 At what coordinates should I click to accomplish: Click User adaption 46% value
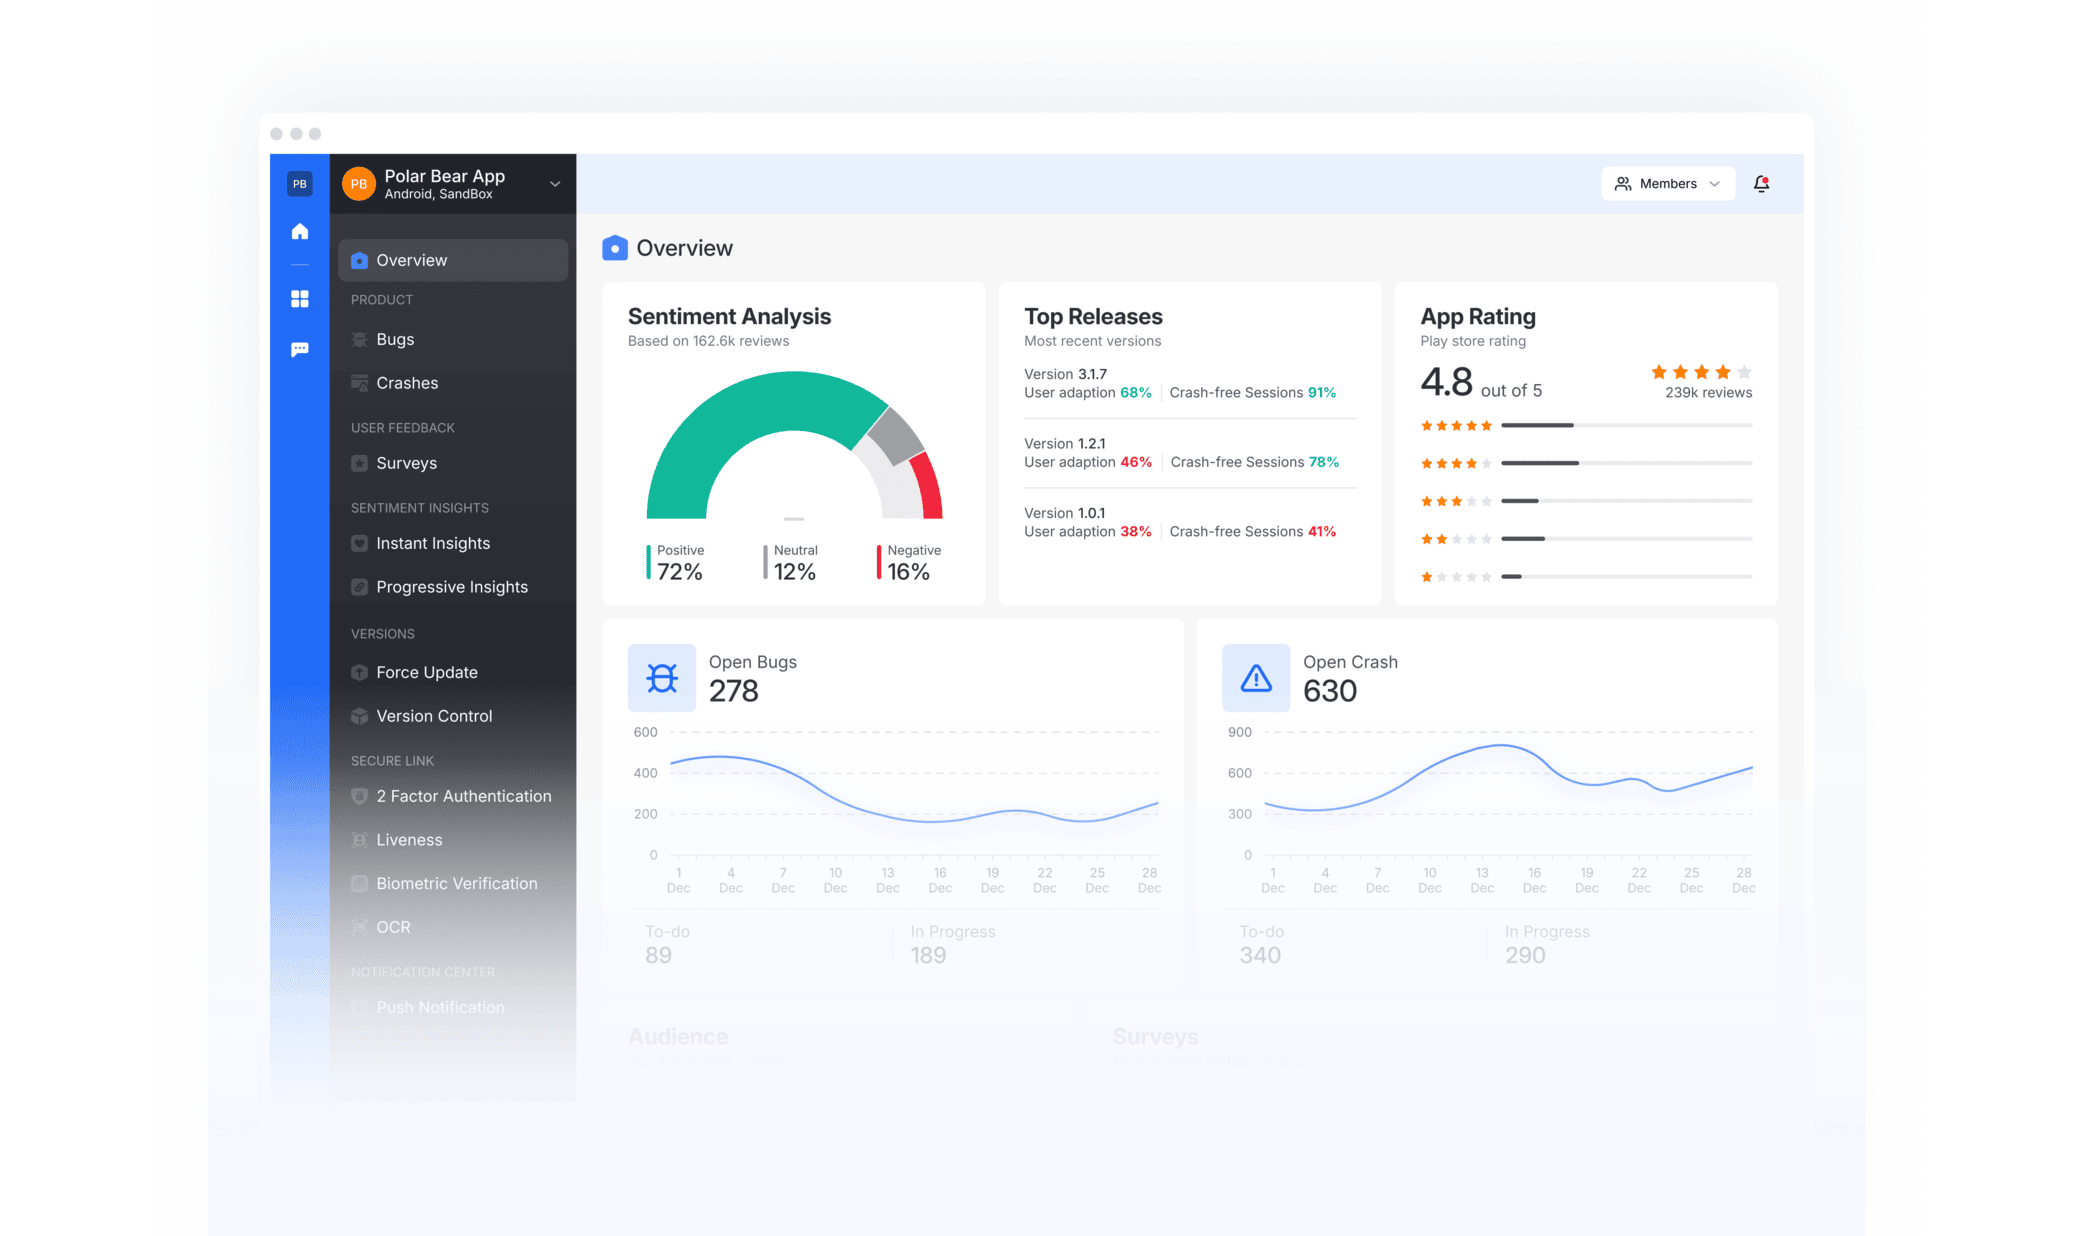pos(1136,462)
